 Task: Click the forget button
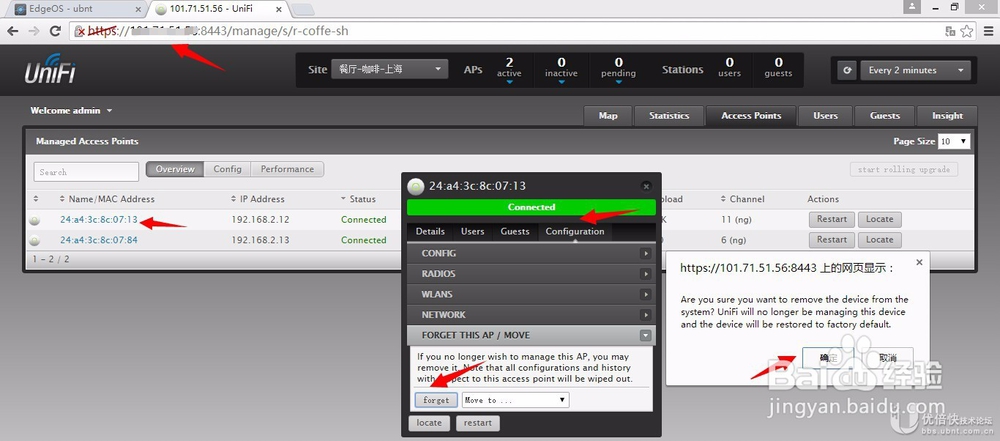pyautogui.click(x=436, y=400)
